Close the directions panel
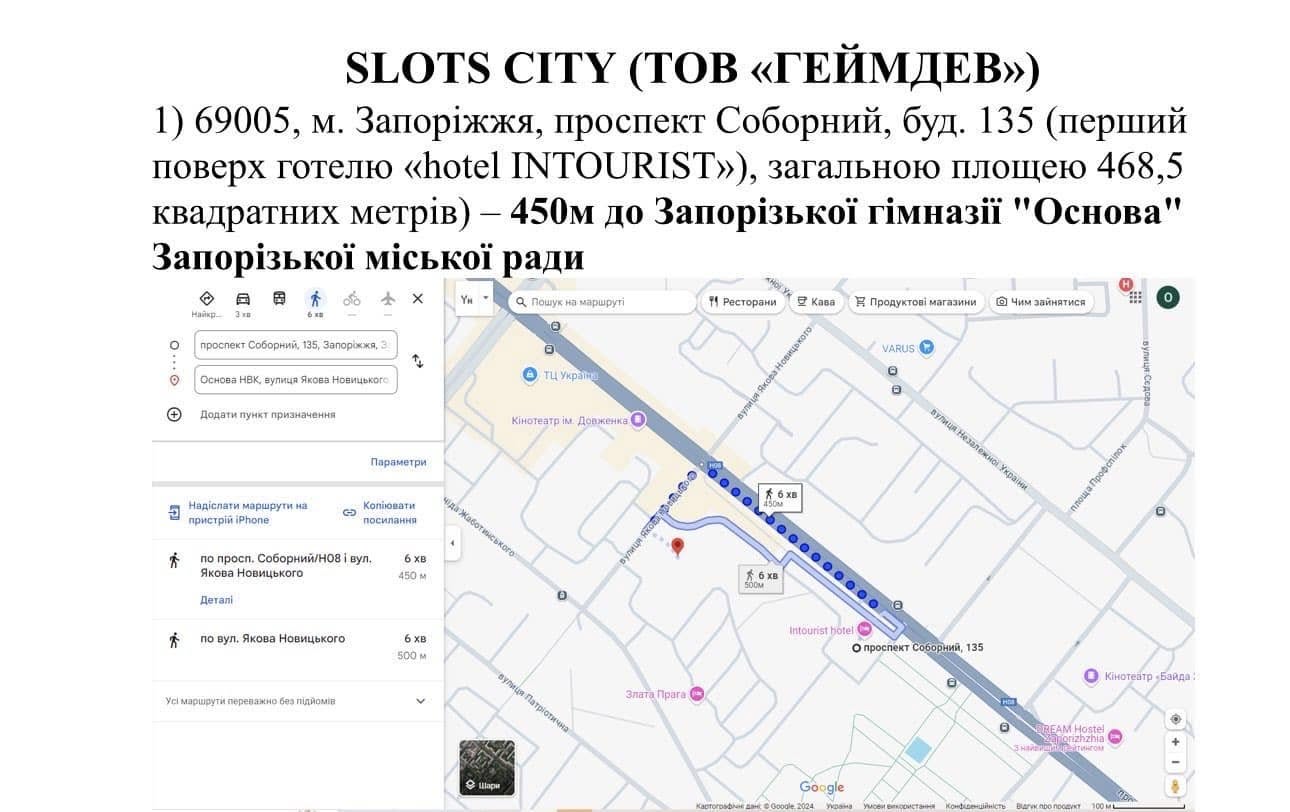The height and width of the screenshot is (812, 1290). click(x=418, y=298)
